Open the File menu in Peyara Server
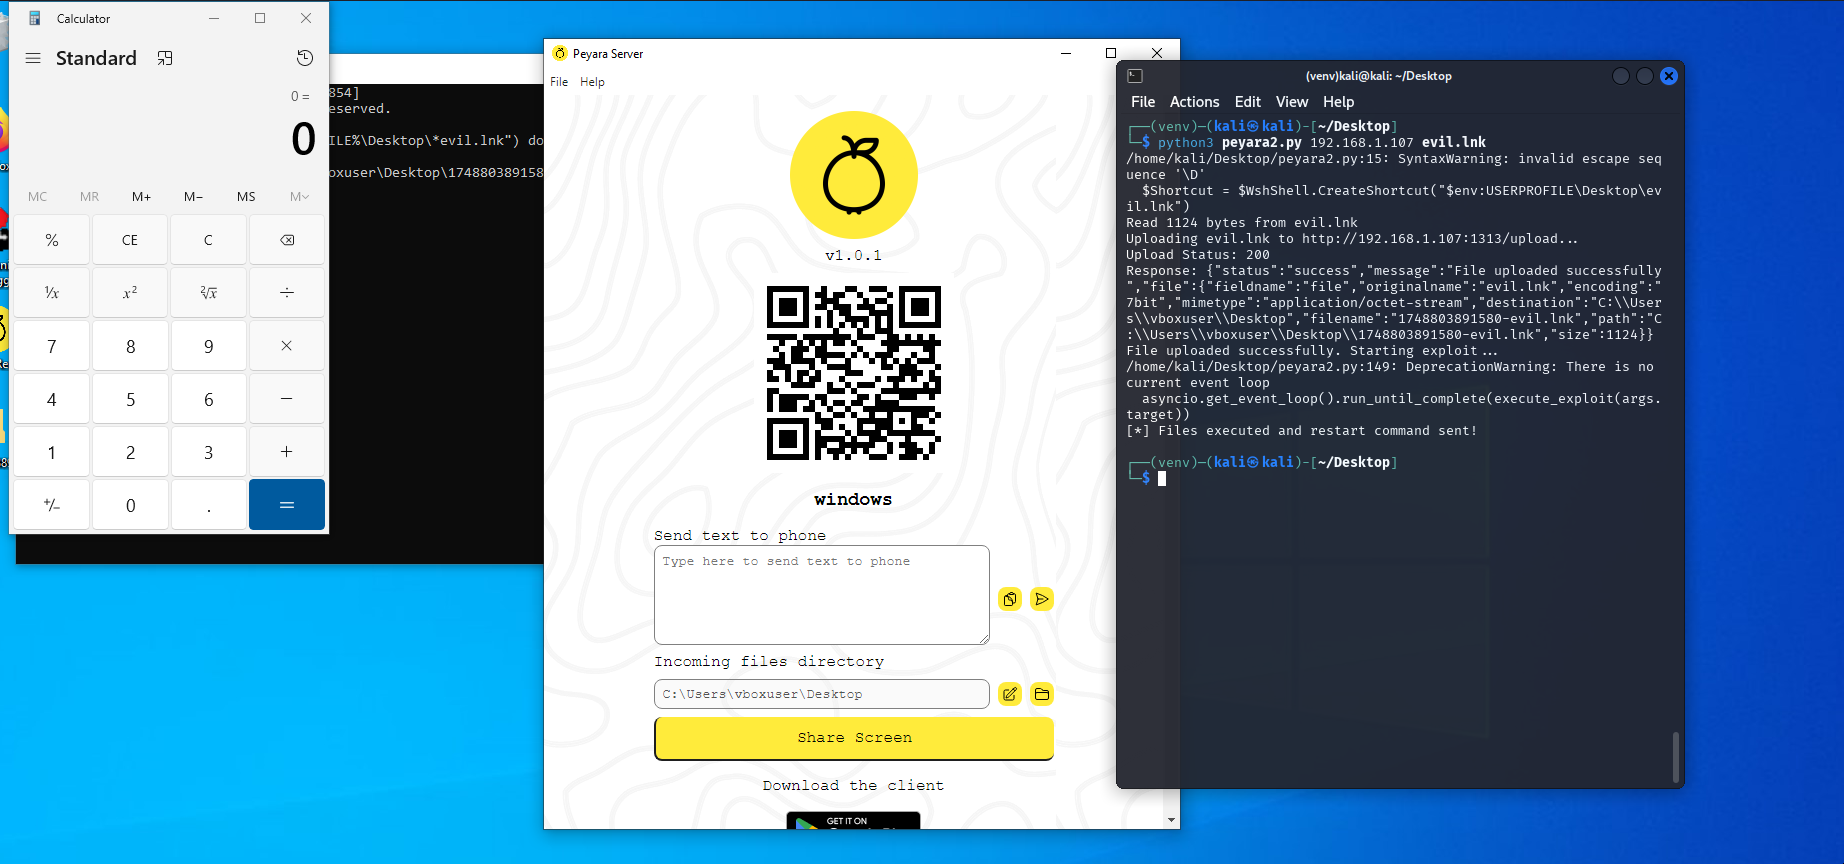1844x864 pixels. 559,82
